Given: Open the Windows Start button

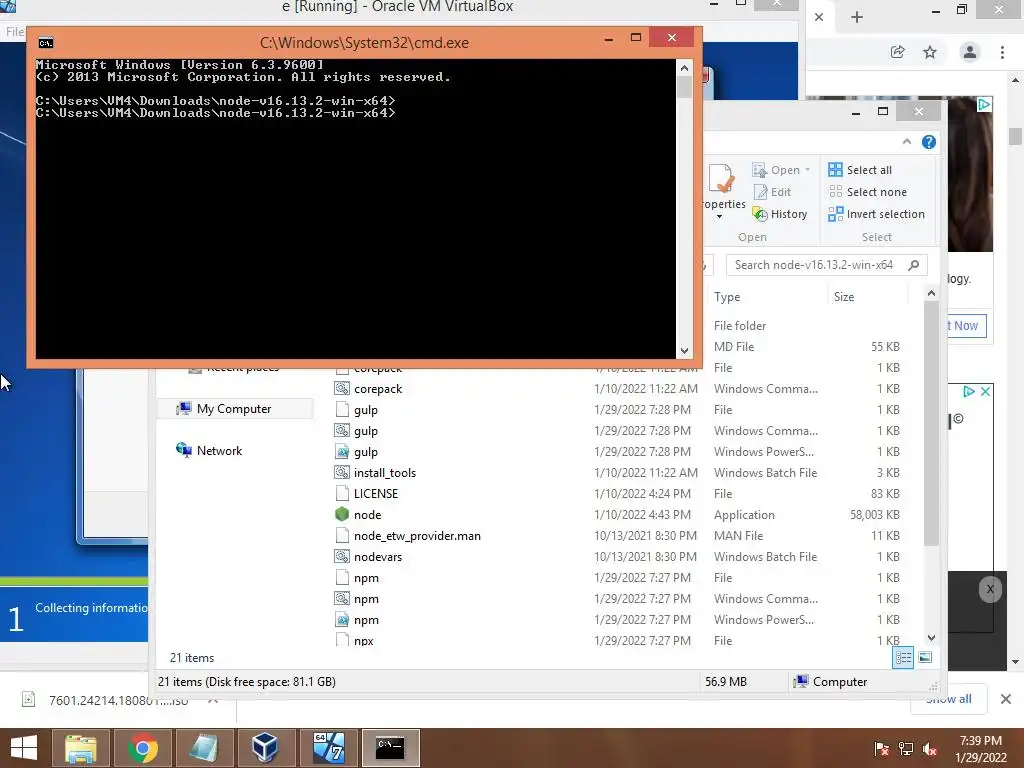Looking at the screenshot, I should tap(24, 748).
